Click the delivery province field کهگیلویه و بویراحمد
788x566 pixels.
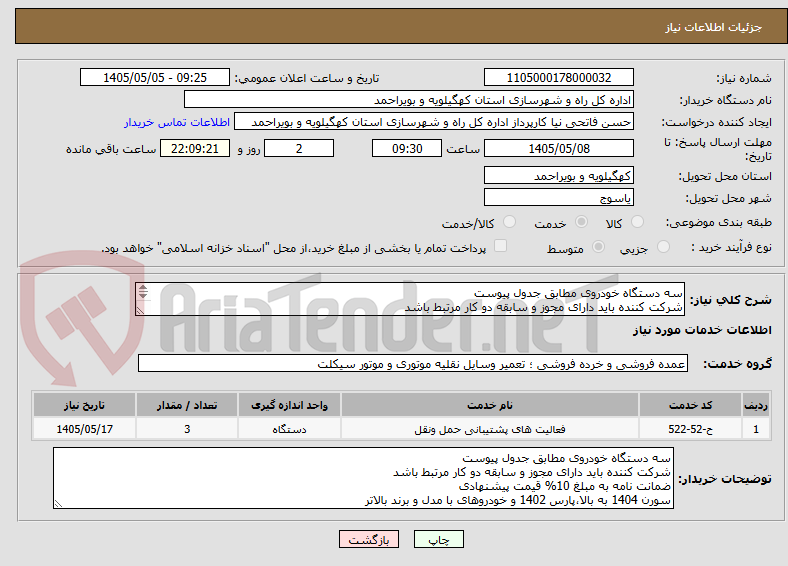(558, 175)
